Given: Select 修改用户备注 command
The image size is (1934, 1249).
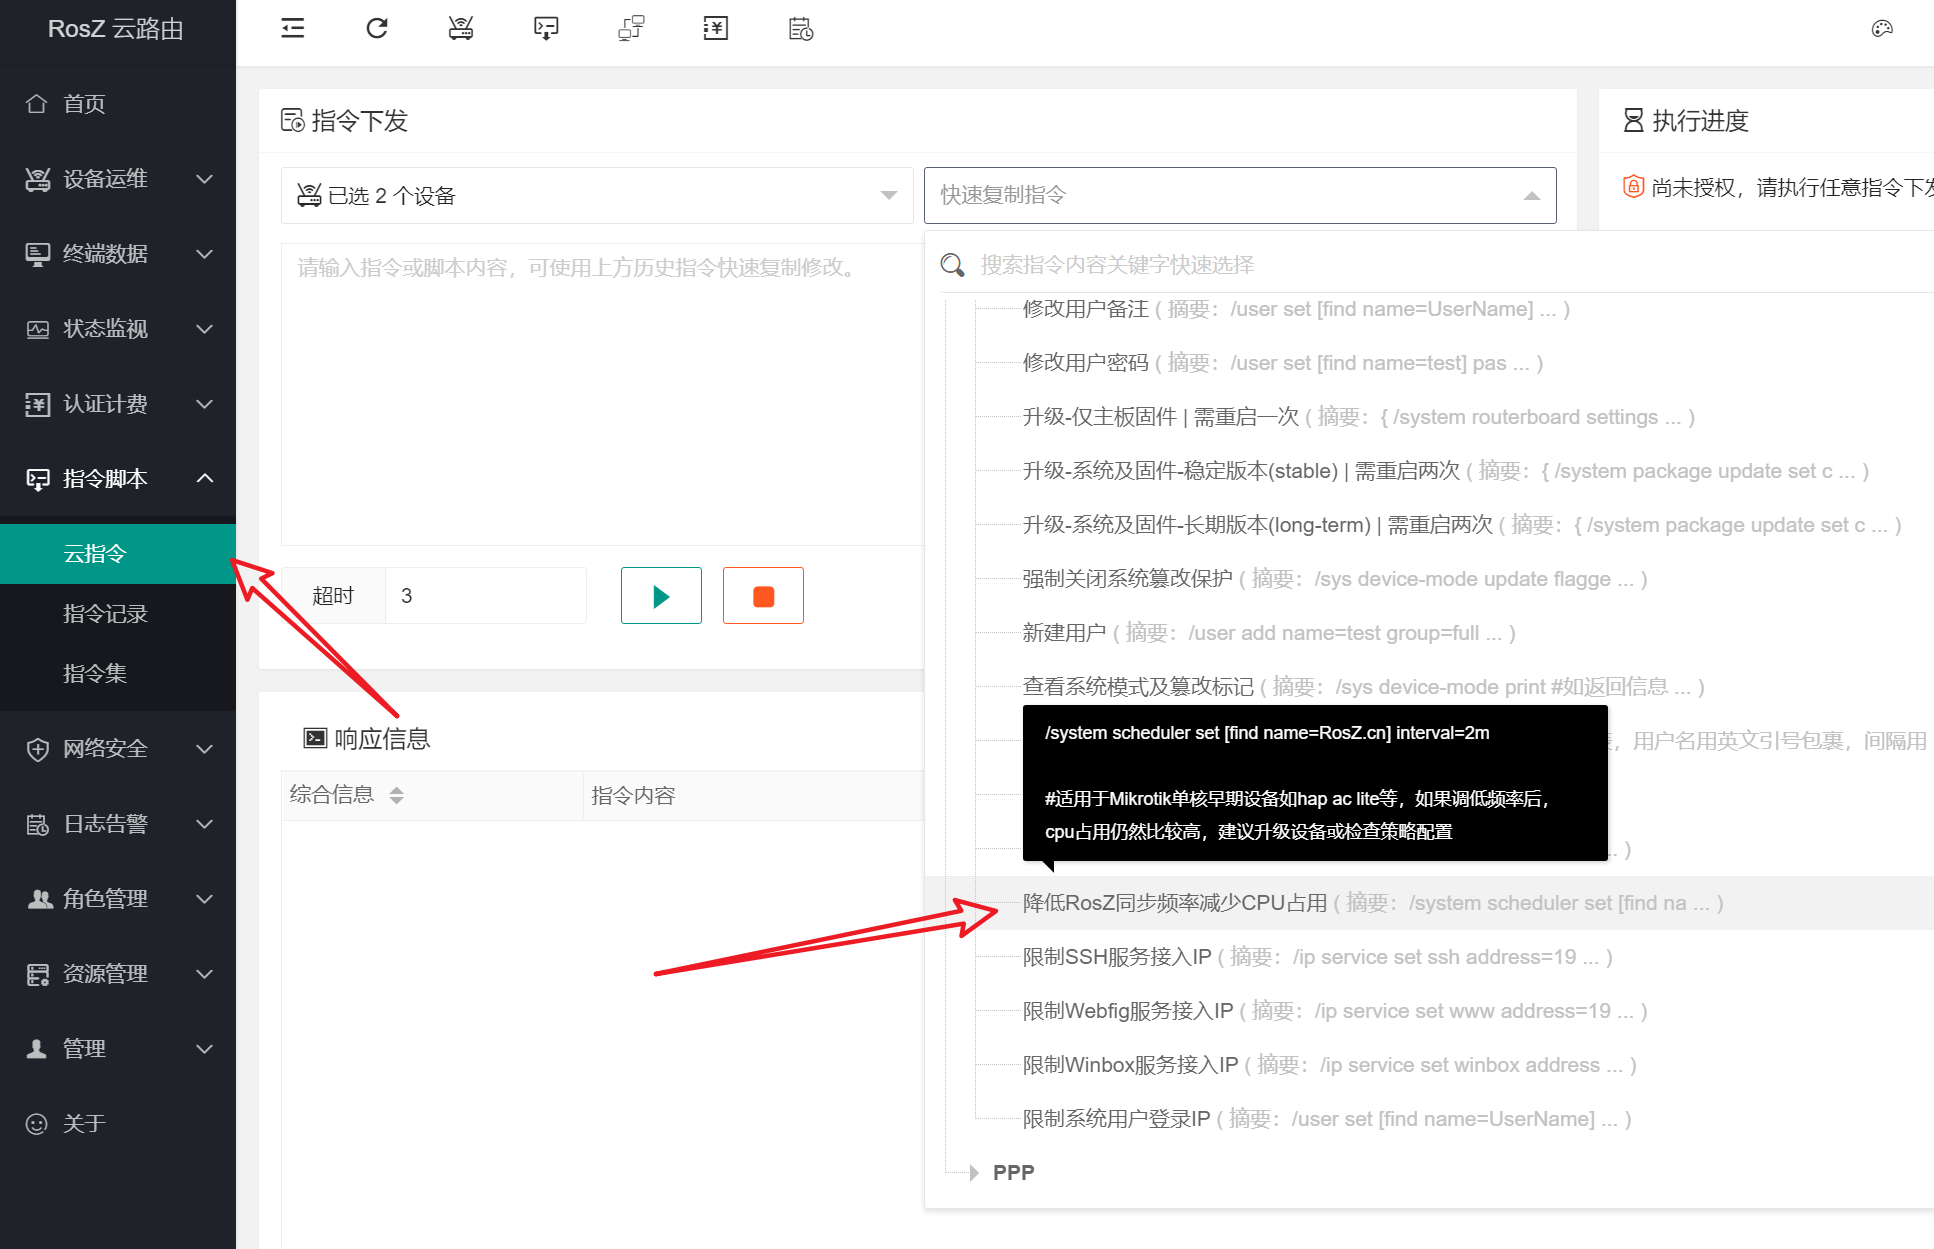Looking at the screenshot, I should 1296,309.
